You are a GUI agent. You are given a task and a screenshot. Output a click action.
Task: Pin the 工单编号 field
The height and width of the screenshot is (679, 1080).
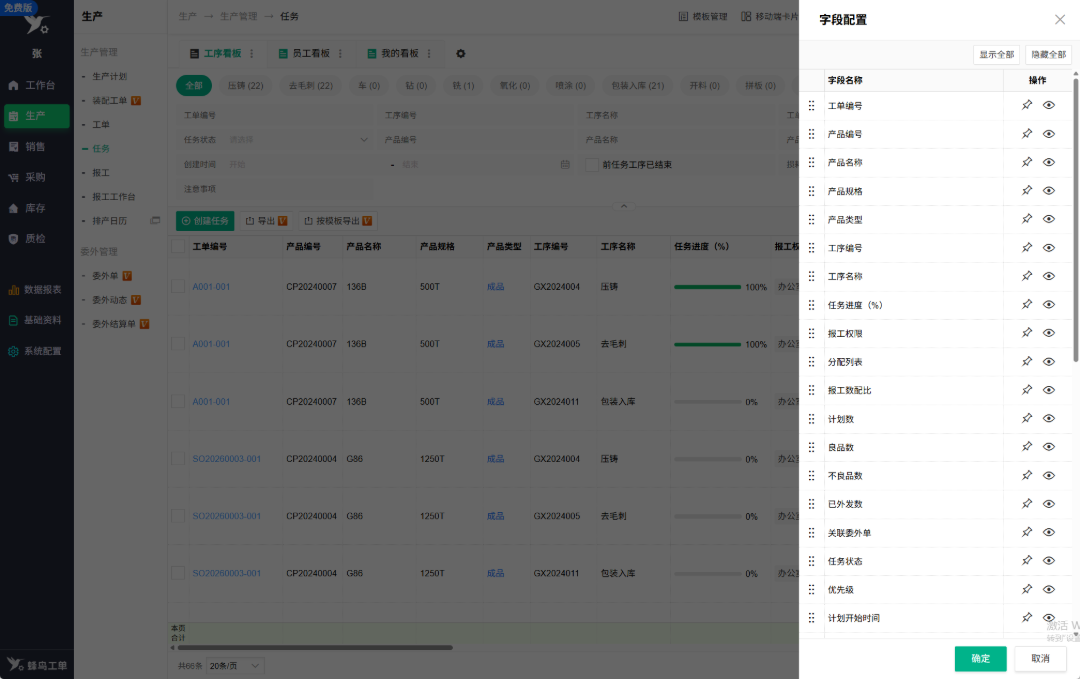1026,105
